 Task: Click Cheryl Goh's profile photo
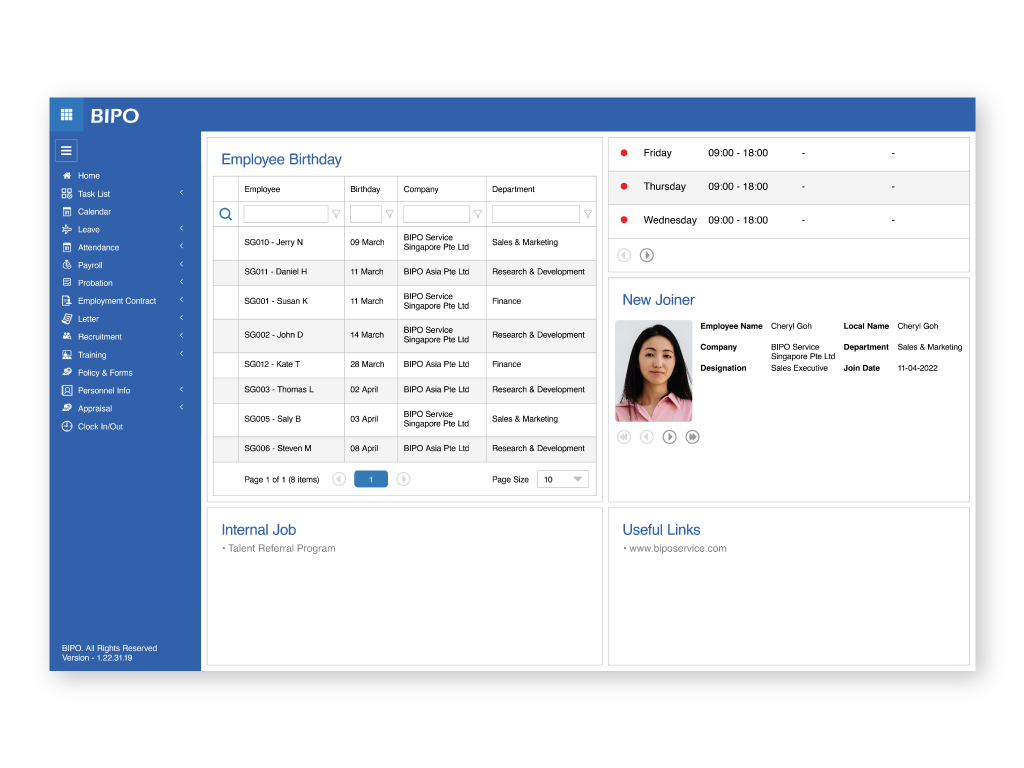pos(653,371)
